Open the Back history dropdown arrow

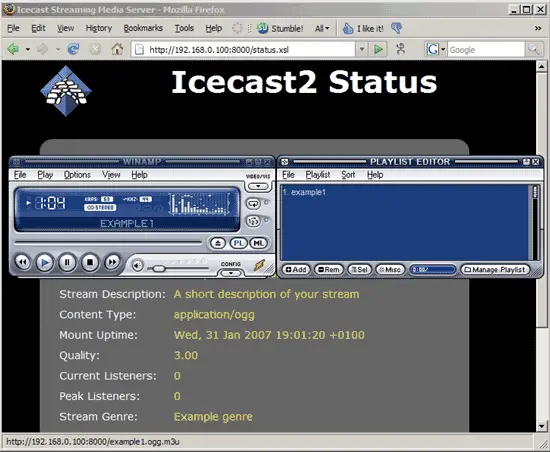[27, 49]
